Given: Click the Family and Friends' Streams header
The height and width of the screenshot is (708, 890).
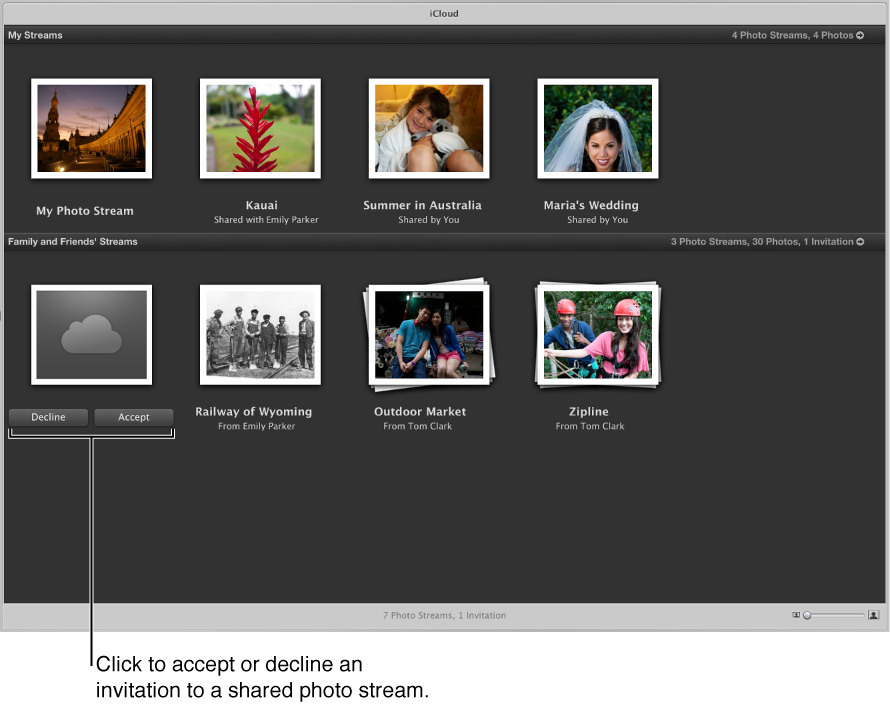Looking at the screenshot, I should click(x=73, y=241).
